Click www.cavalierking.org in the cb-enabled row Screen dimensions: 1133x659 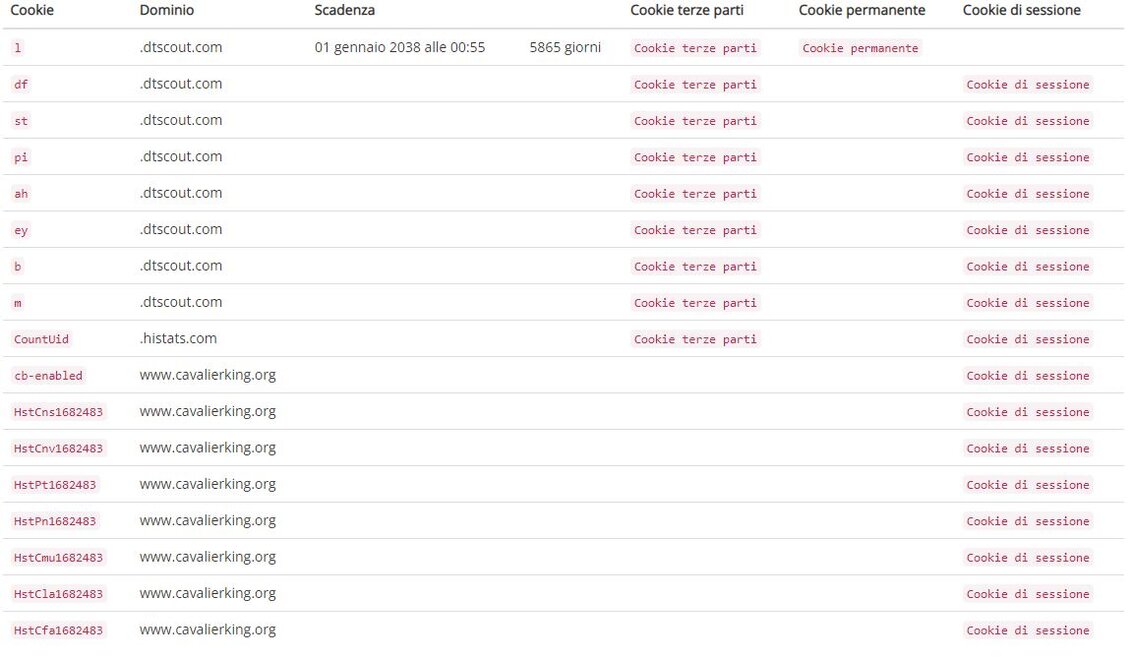point(207,375)
